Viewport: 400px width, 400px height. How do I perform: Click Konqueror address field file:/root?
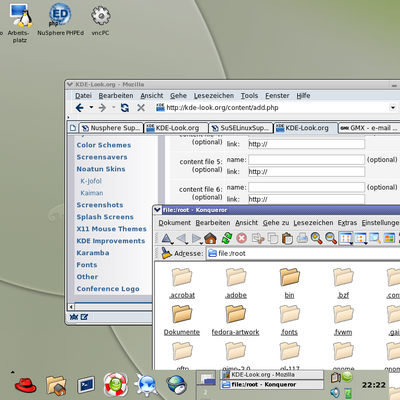tap(303, 253)
